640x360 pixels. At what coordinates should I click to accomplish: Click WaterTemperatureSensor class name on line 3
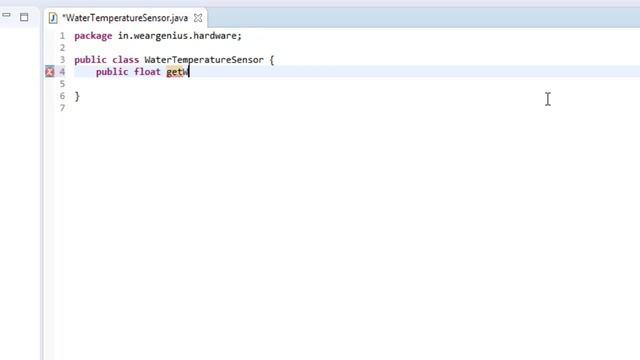[x=204, y=60]
